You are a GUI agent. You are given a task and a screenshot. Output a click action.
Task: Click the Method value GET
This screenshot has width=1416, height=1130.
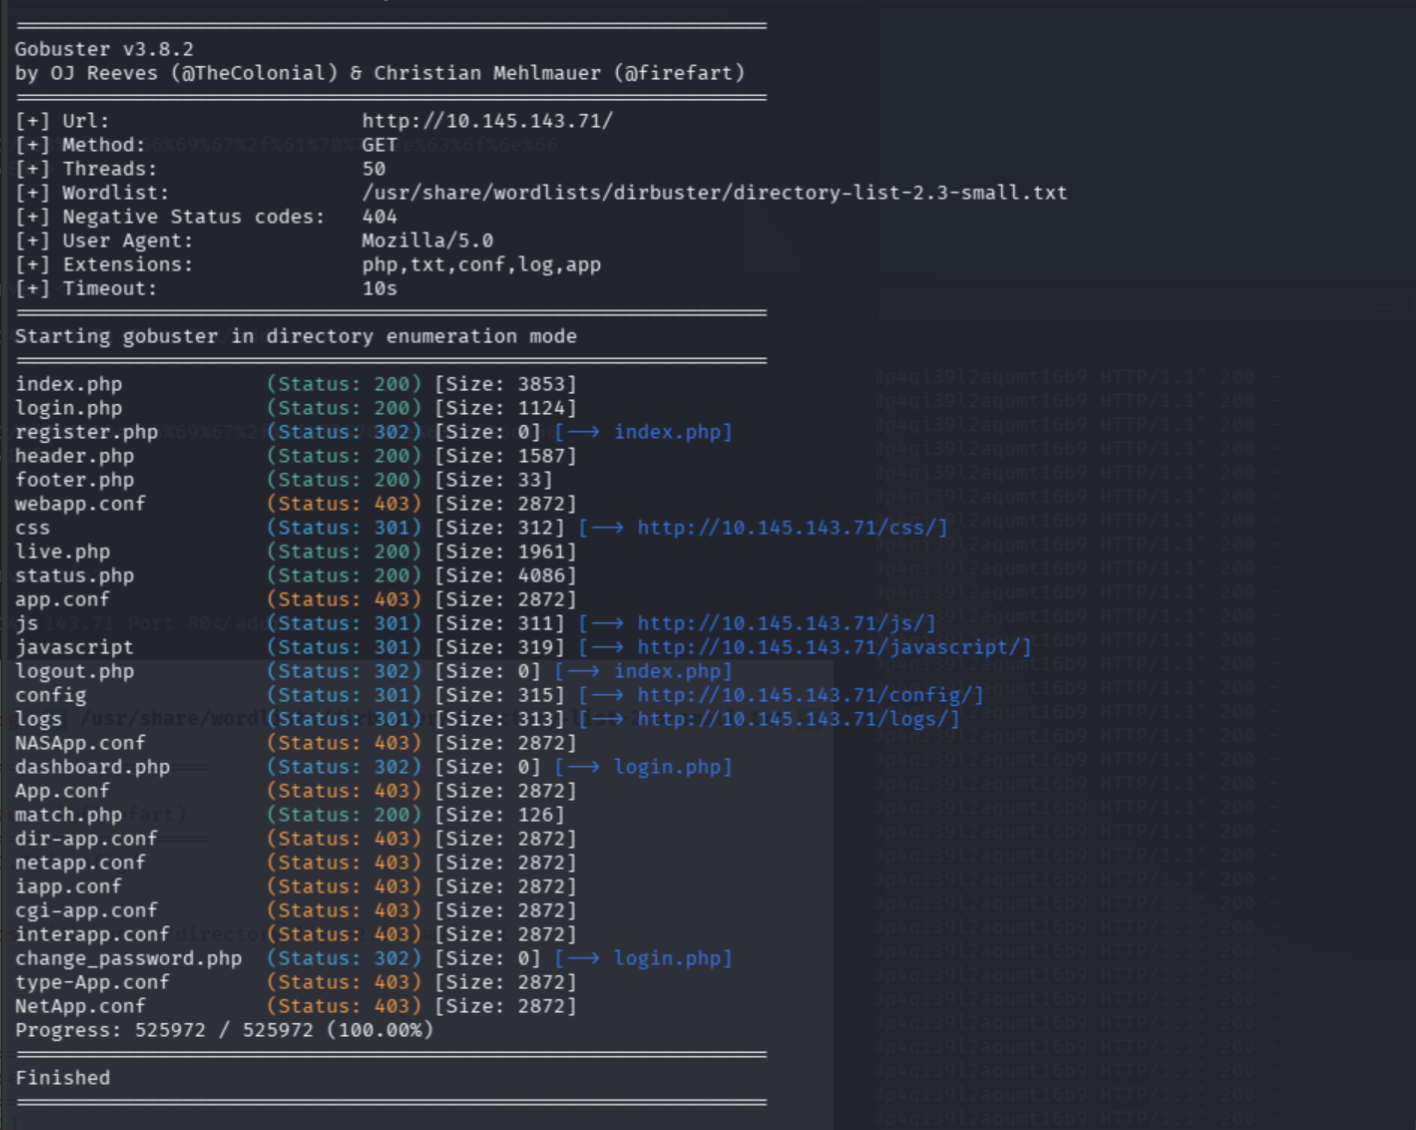(x=380, y=145)
